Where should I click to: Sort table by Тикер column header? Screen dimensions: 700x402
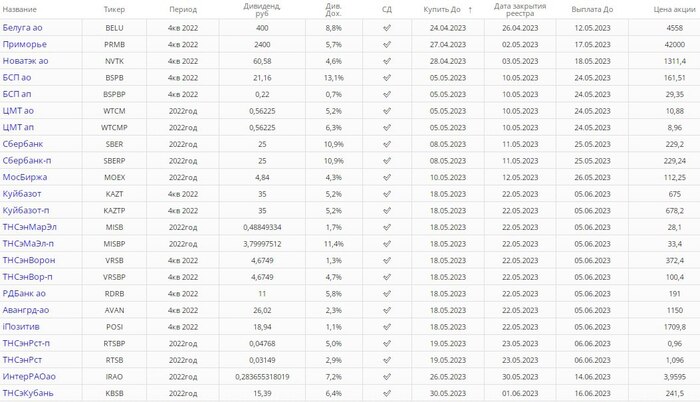(114, 8)
